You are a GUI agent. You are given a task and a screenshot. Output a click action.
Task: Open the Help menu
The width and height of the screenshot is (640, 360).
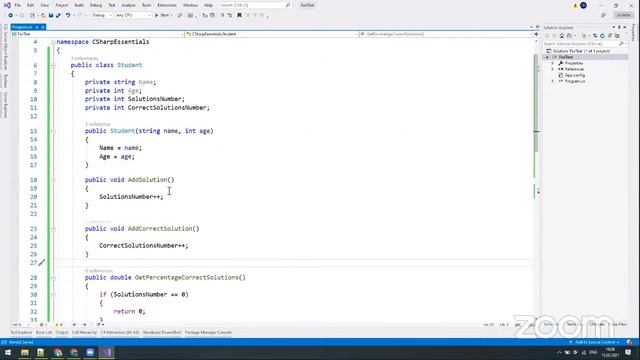(208, 5)
